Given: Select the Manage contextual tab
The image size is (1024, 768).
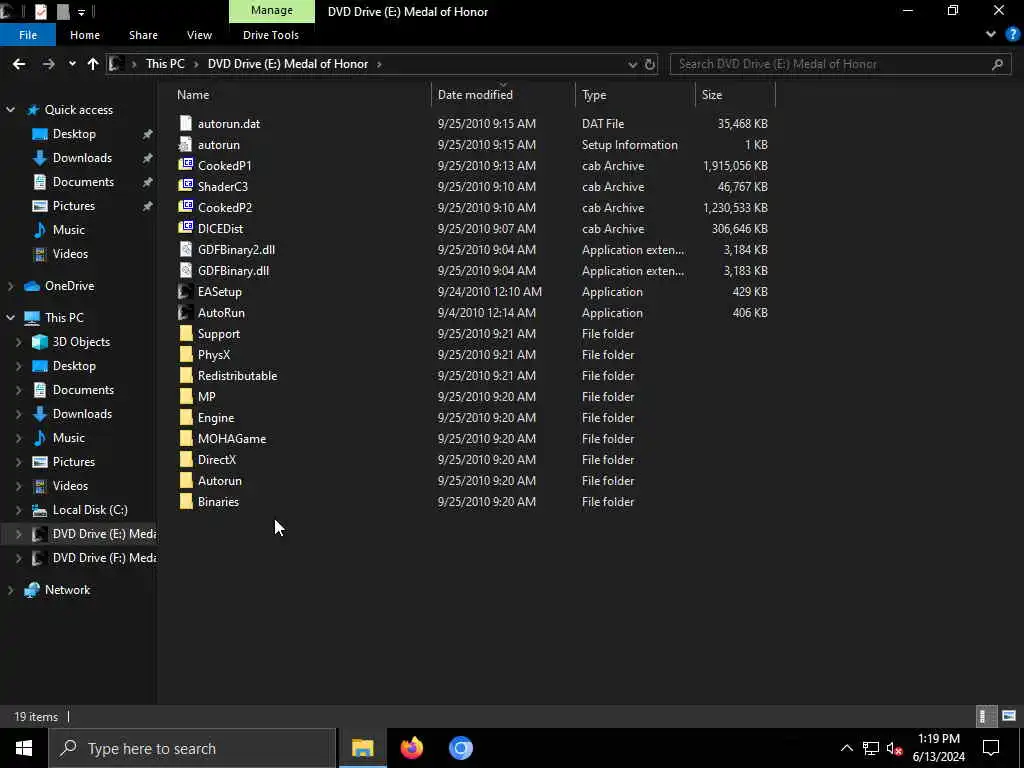Looking at the screenshot, I should 272,11.
